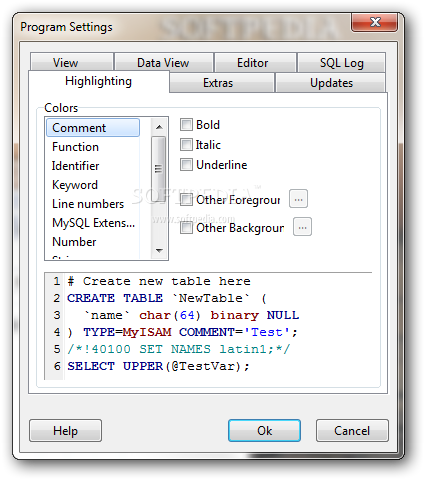The image size is (425, 480).
Task: Click the Cancel button
Action: 352,430
